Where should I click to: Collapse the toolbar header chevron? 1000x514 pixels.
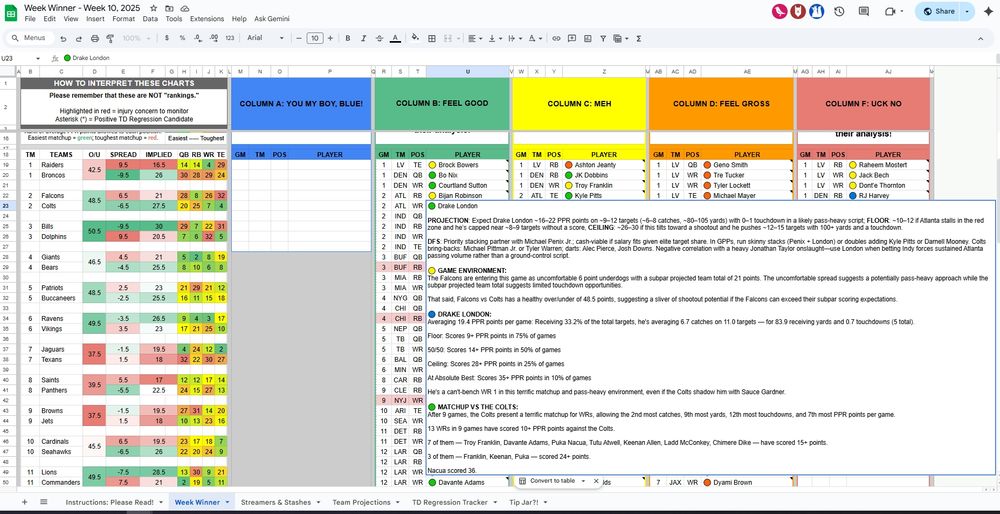pos(981,38)
